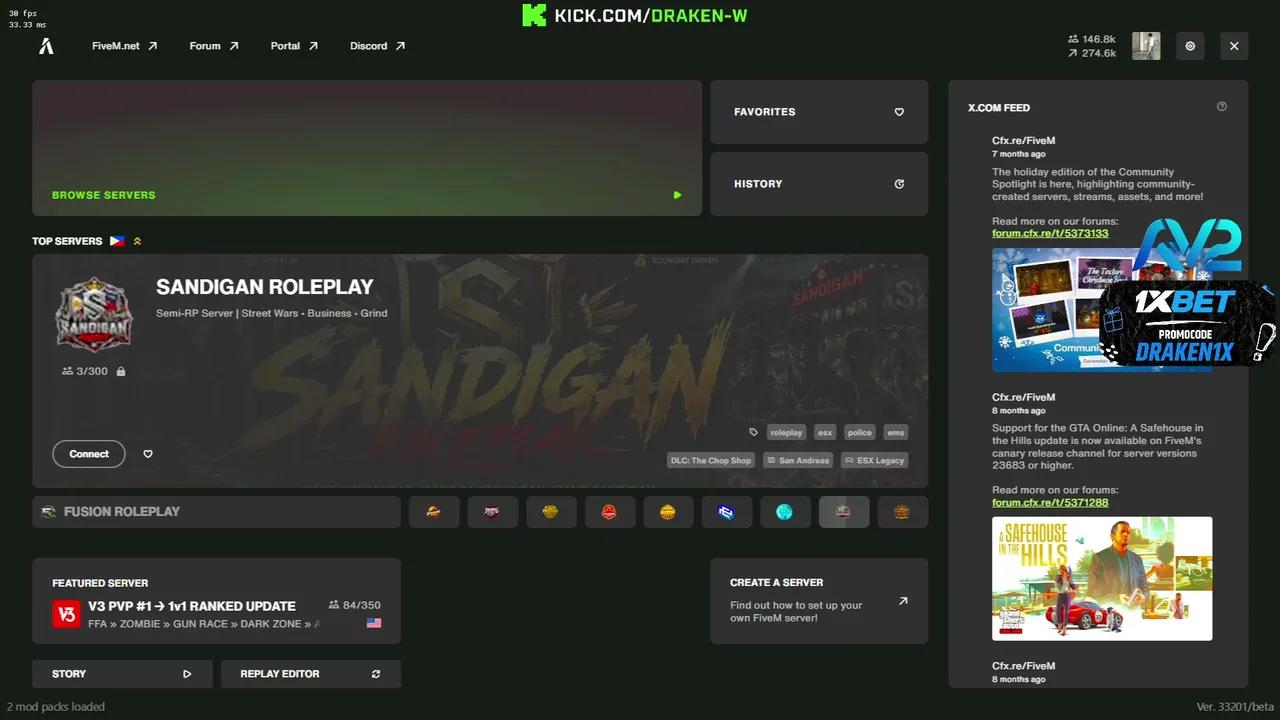Close the FiveM menu with X
This screenshot has height=720, width=1280.
click(1234, 46)
